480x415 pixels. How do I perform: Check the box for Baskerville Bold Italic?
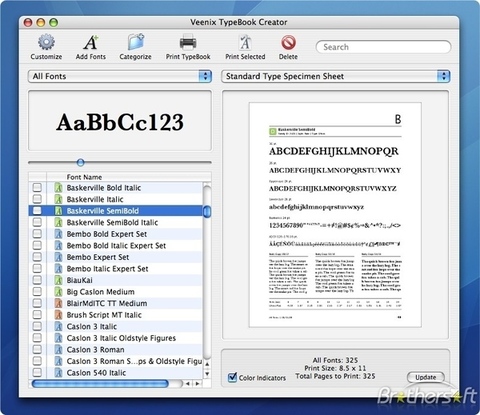37,188
